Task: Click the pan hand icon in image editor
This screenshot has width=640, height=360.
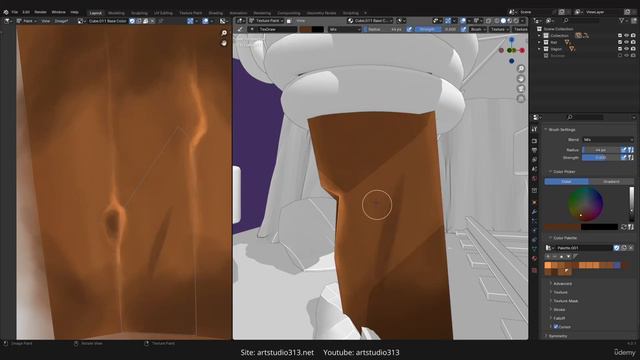Action: 224,42
